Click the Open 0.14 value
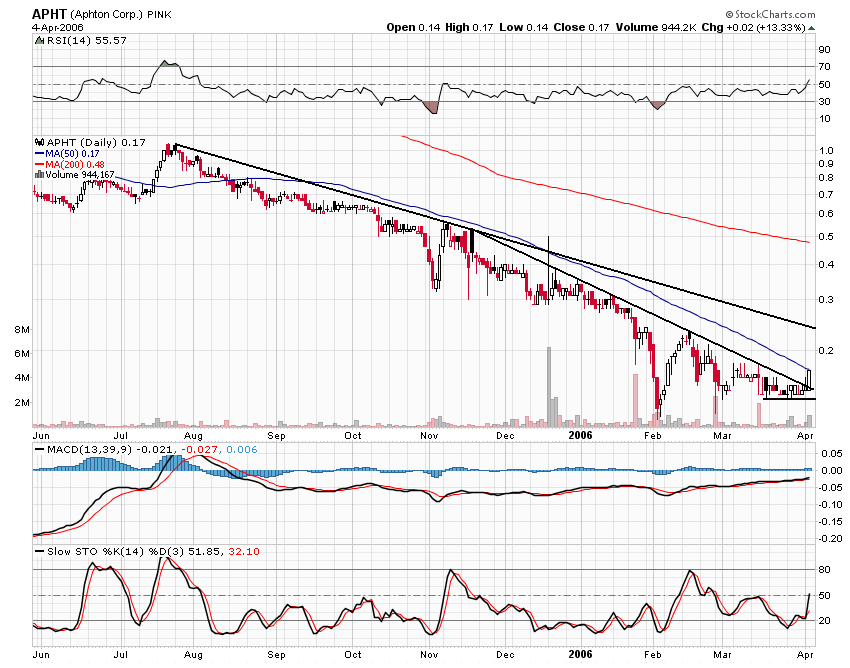Viewport: 850px width, 668px height. 413,27
